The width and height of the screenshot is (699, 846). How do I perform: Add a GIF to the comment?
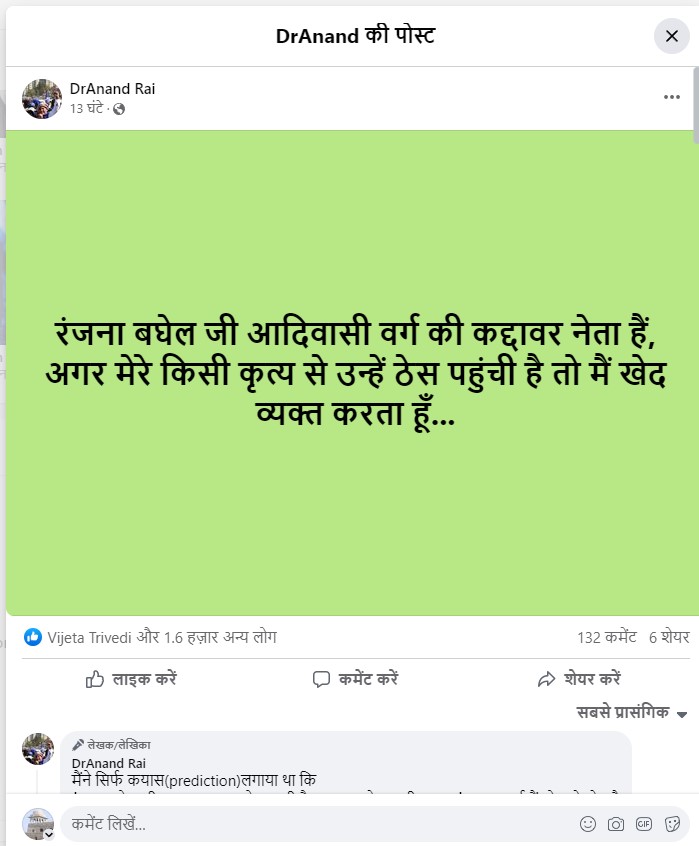644,824
